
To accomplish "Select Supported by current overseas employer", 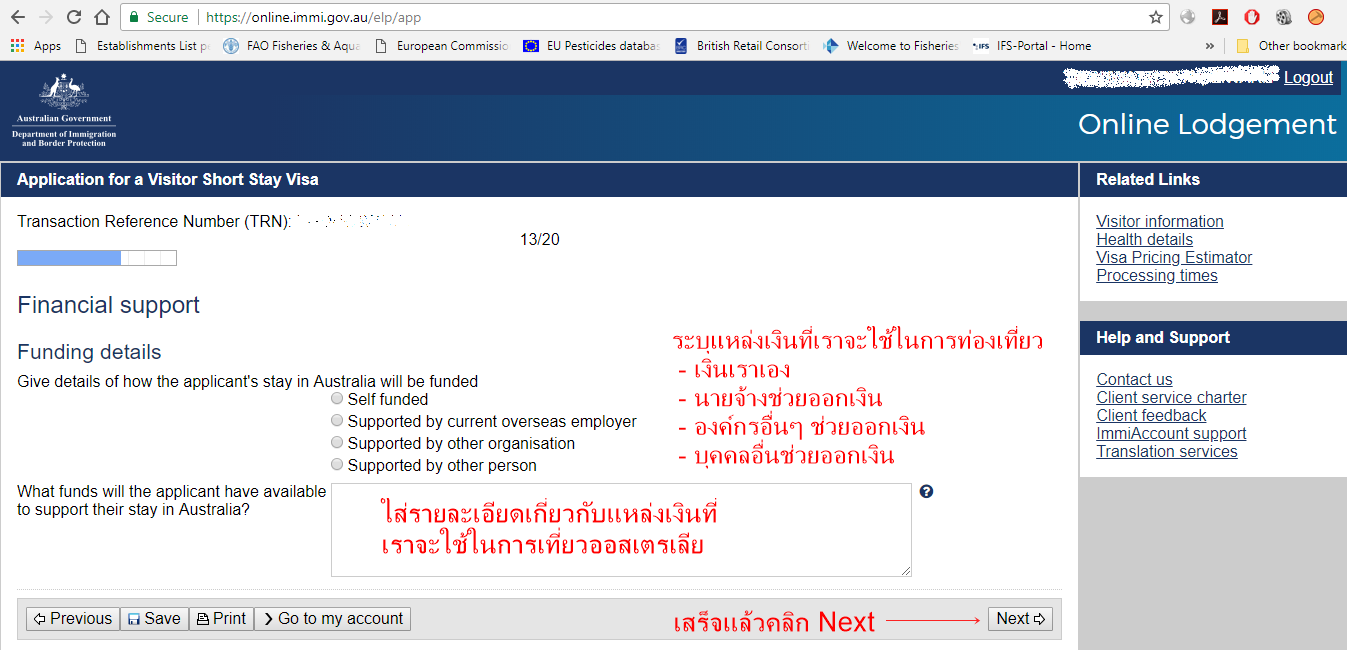I will tap(337, 421).
